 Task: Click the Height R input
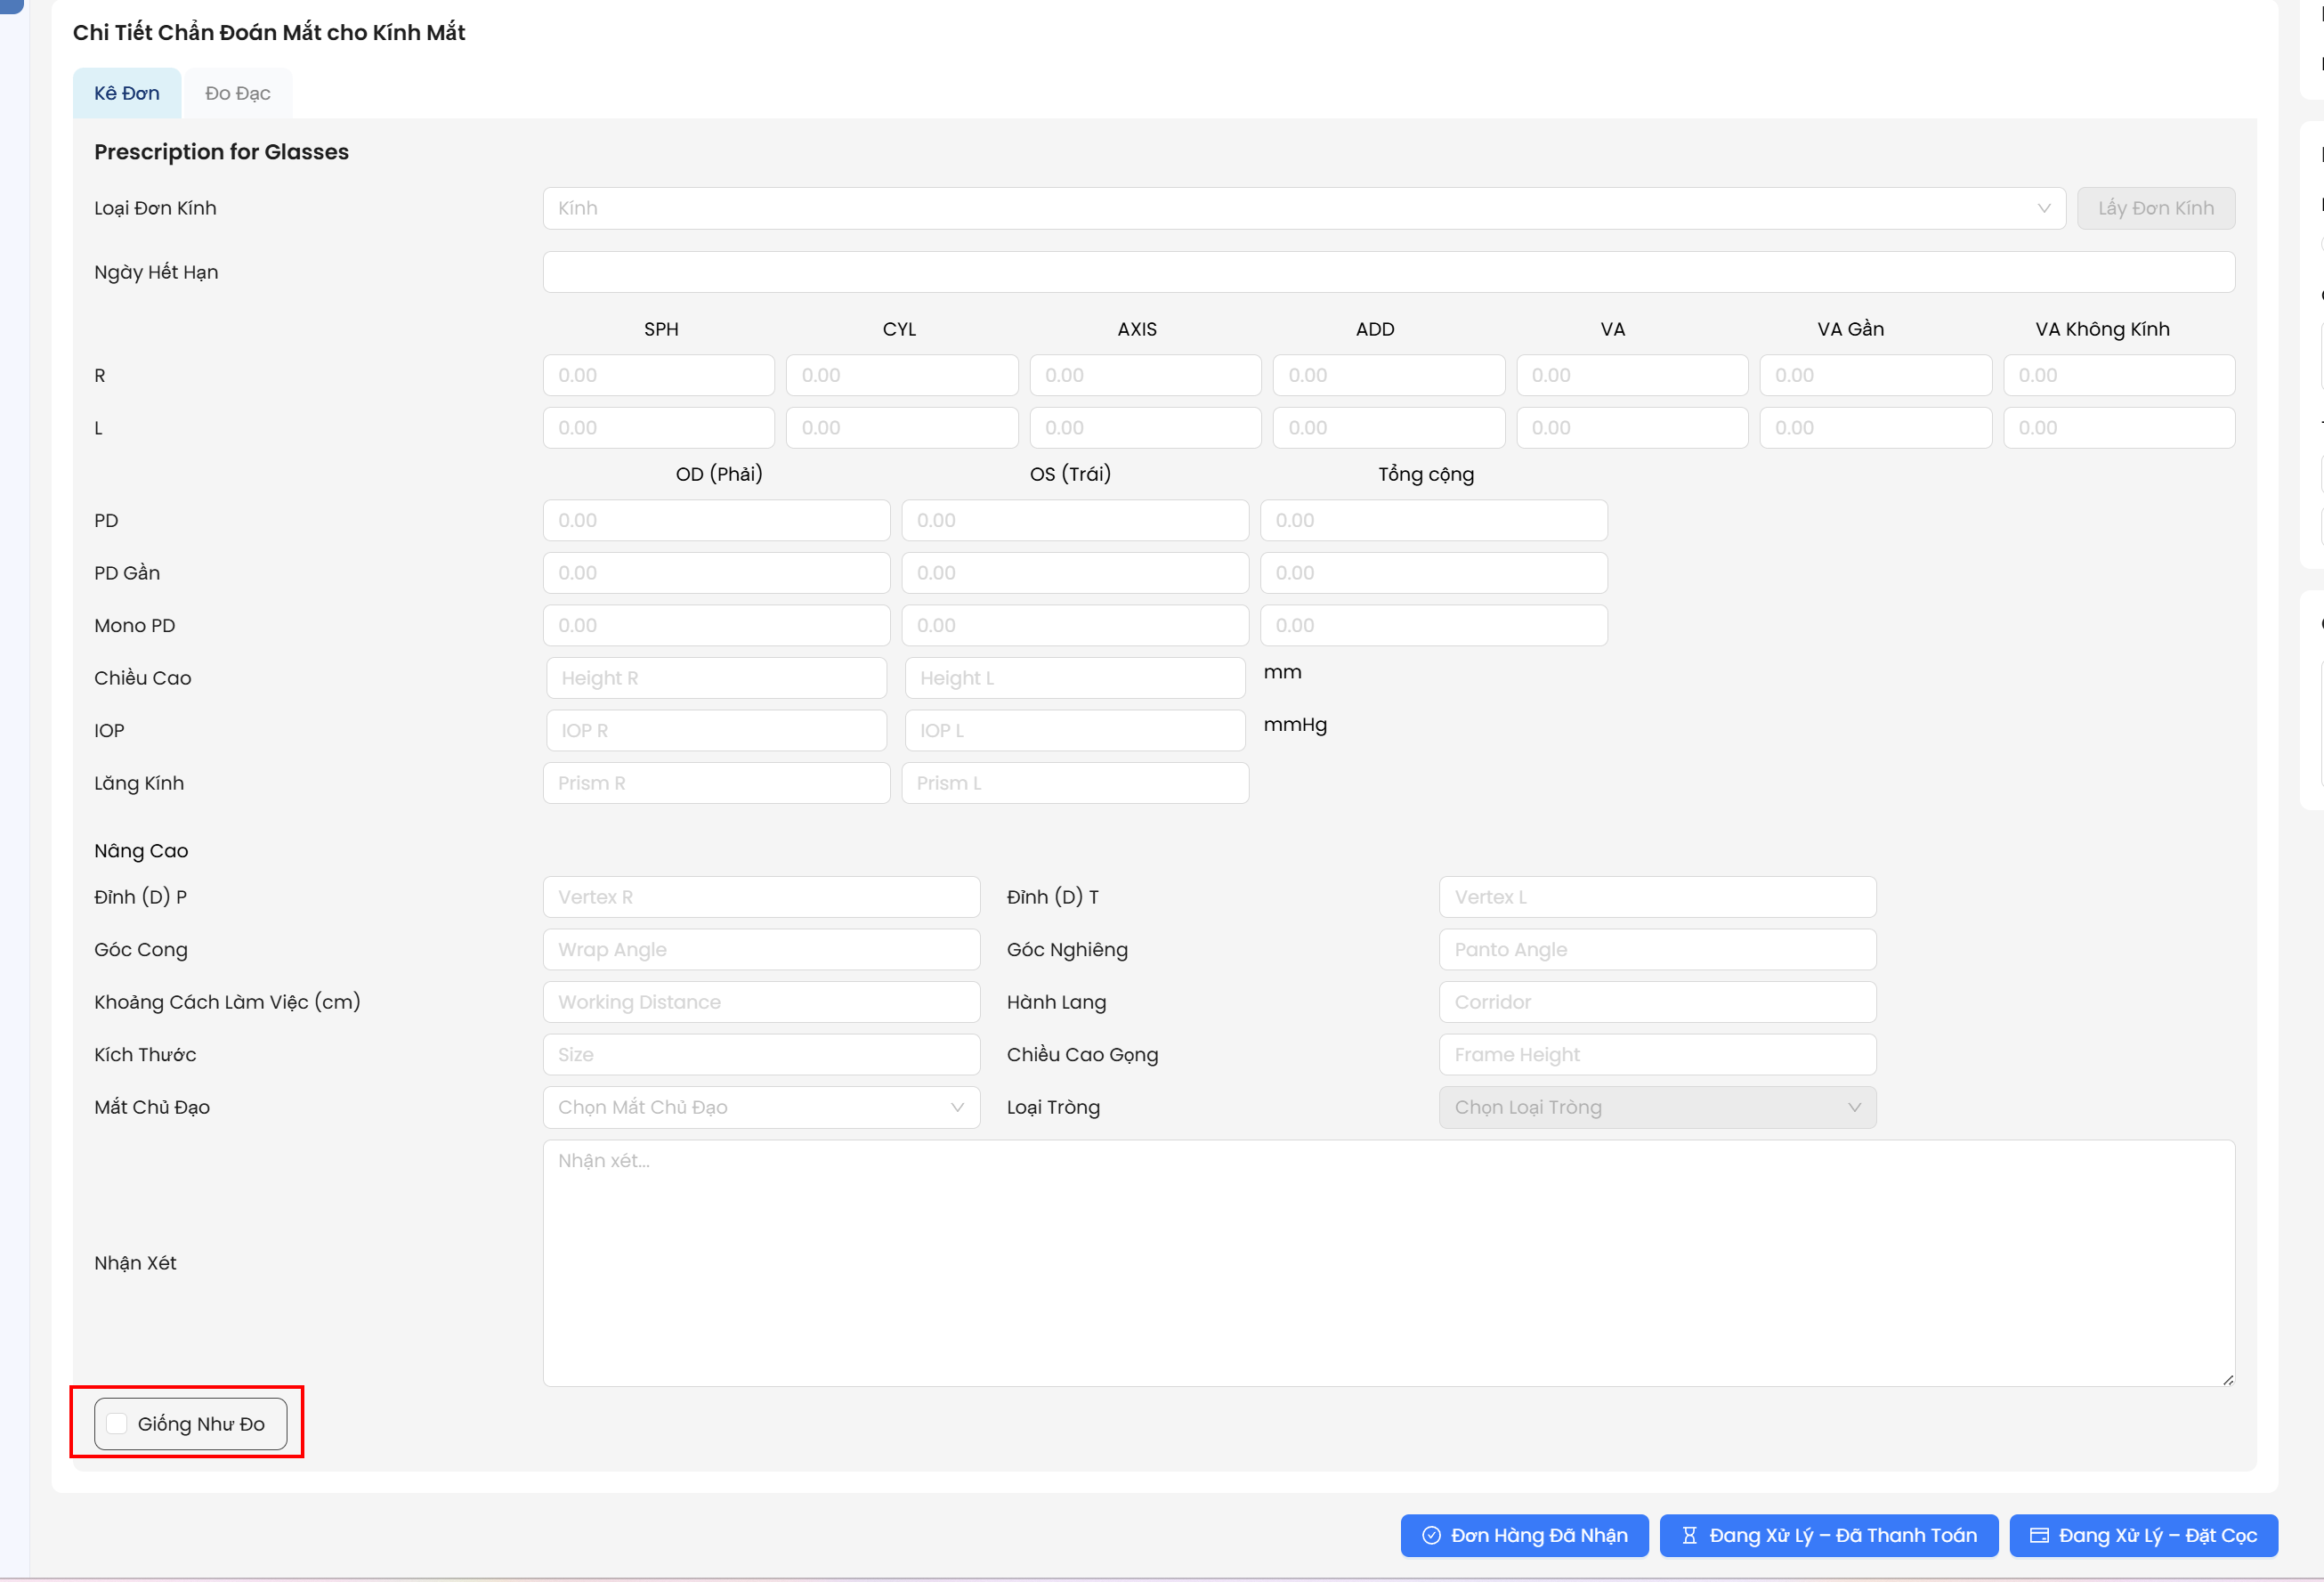tap(717, 678)
